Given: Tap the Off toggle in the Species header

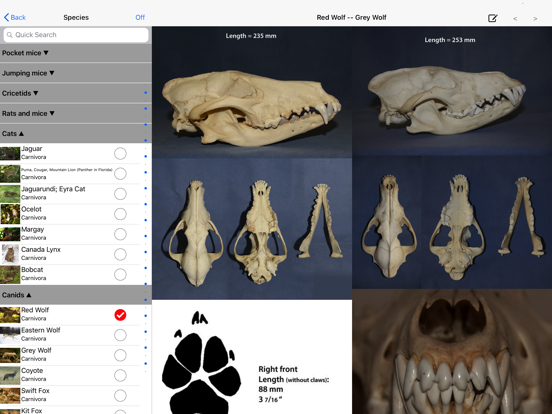Looking at the screenshot, I should click(140, 17).
